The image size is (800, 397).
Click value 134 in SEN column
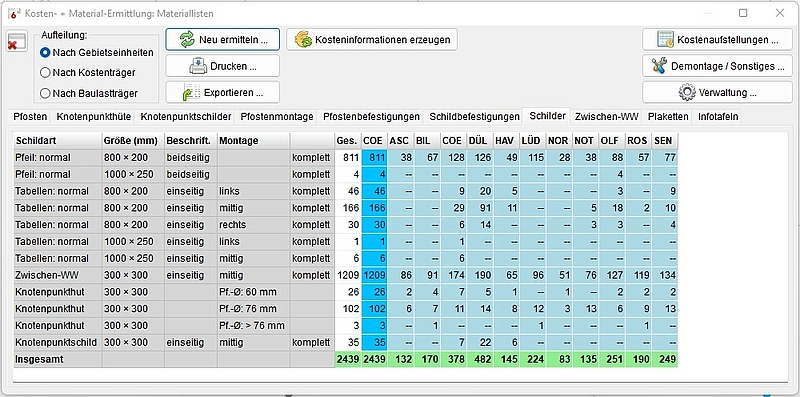665,275
